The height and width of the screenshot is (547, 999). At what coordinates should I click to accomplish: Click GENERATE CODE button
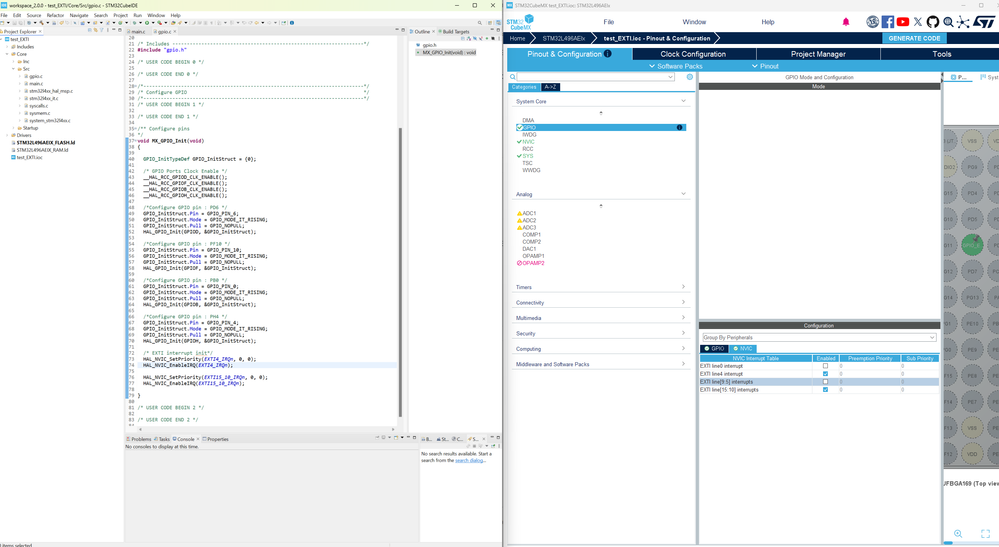(914, 38)
